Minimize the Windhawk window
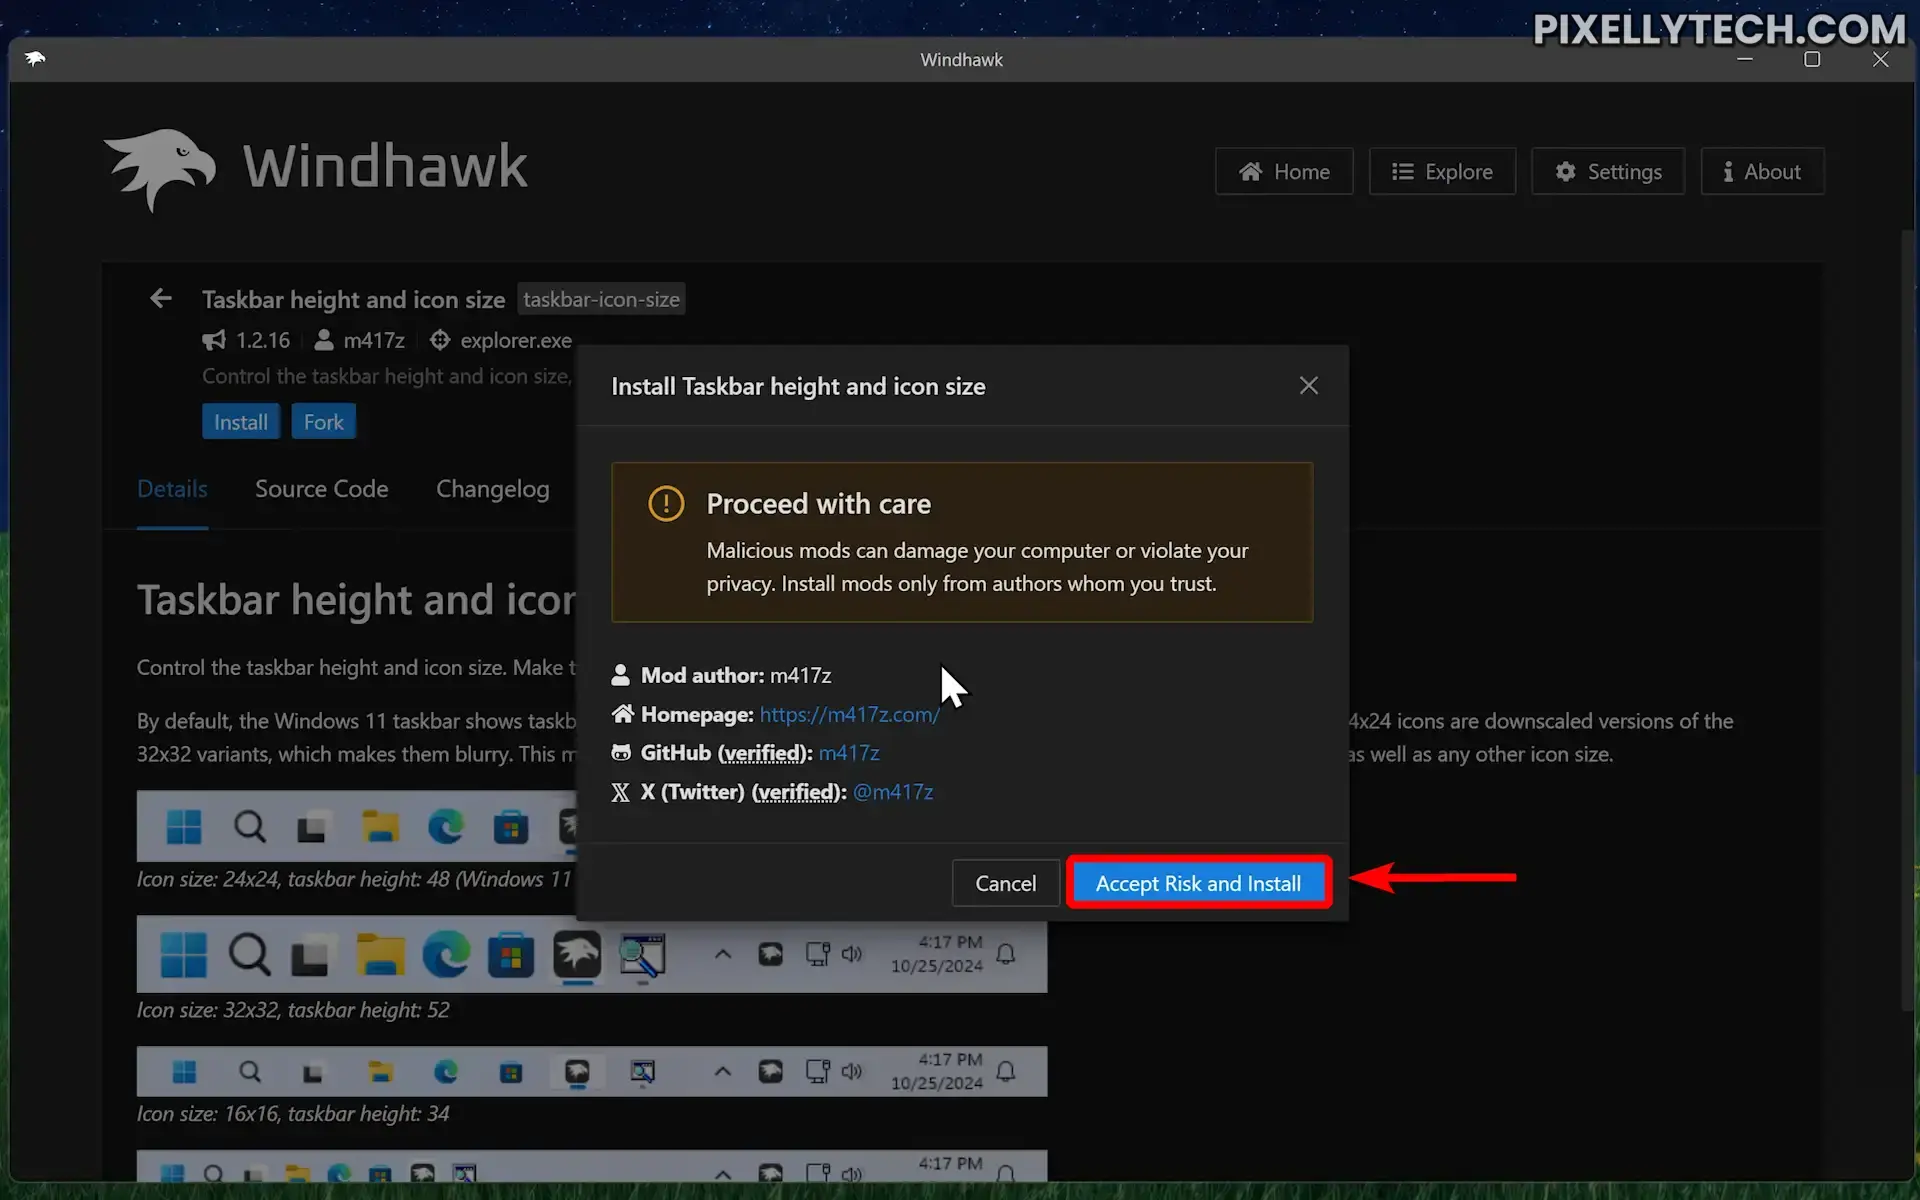Viewport: 1920px width, 1200px height. (x=1745, y=59)
